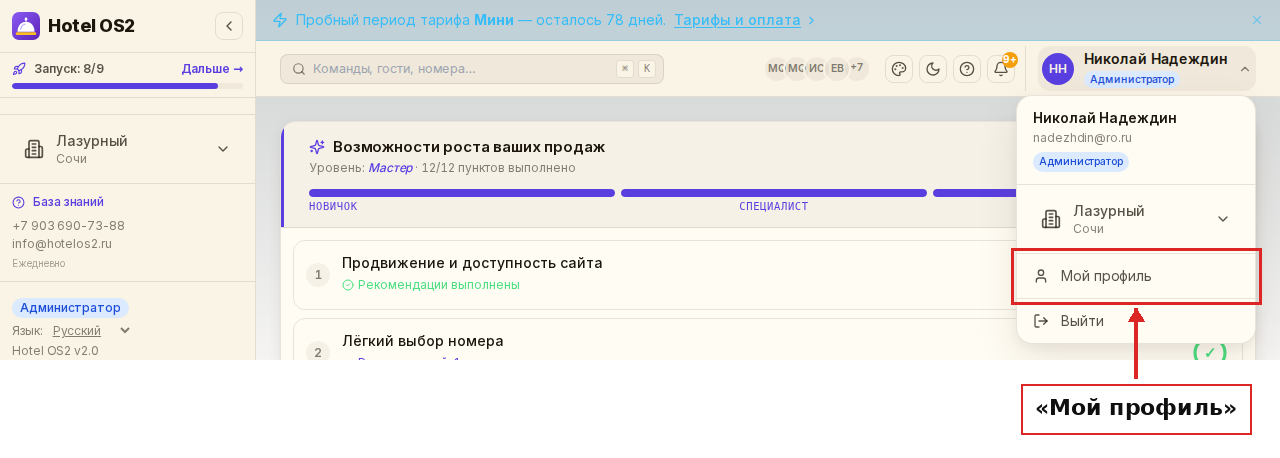Viewport: 1280px width, 458px height.
Task: Click the rocket launch icon
Action: coord(19,69)
